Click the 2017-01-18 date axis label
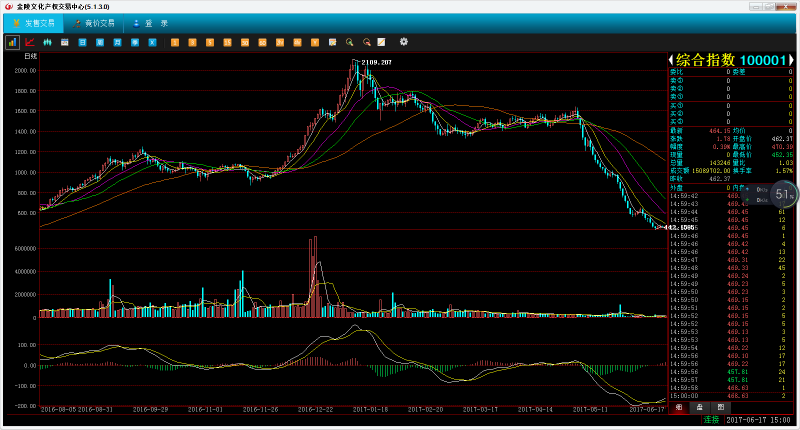Image resolution: width=800 pixels, height=430 pixels. coord(370,410)
